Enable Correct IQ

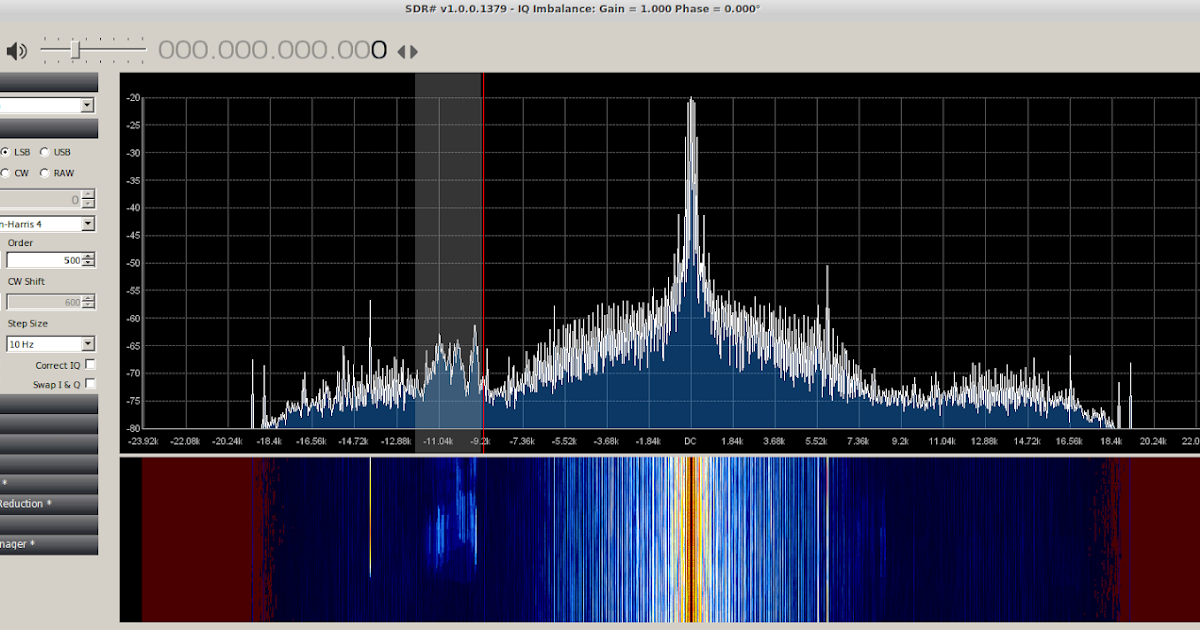(89, 364)
